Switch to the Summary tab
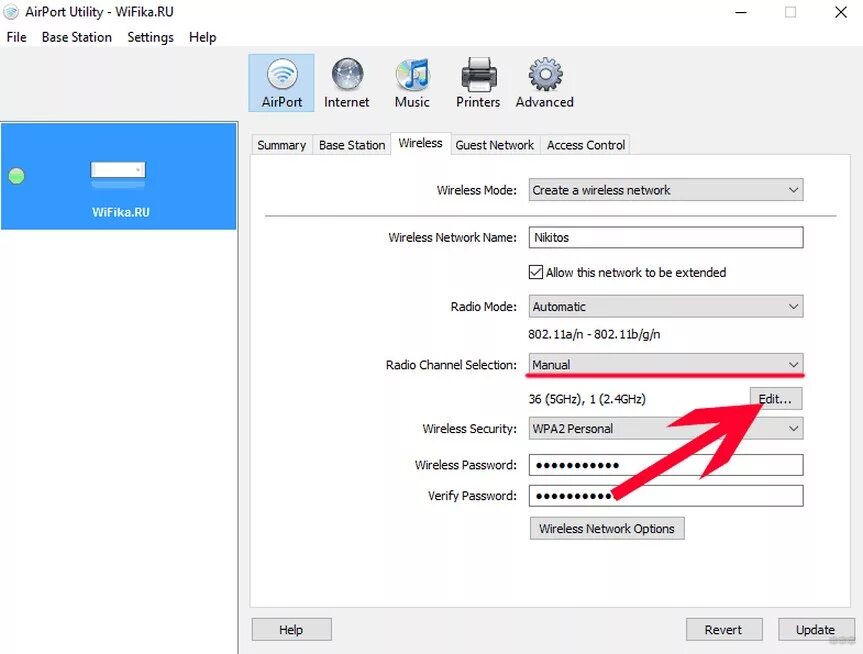 [x=281, y=145]
